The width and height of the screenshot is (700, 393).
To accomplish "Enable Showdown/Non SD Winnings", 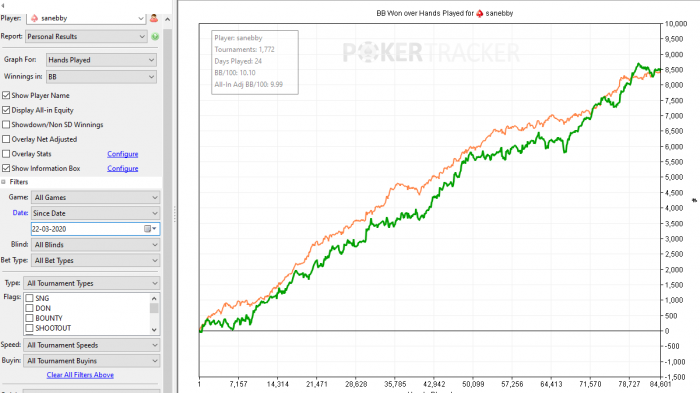I will pos(6,125).
